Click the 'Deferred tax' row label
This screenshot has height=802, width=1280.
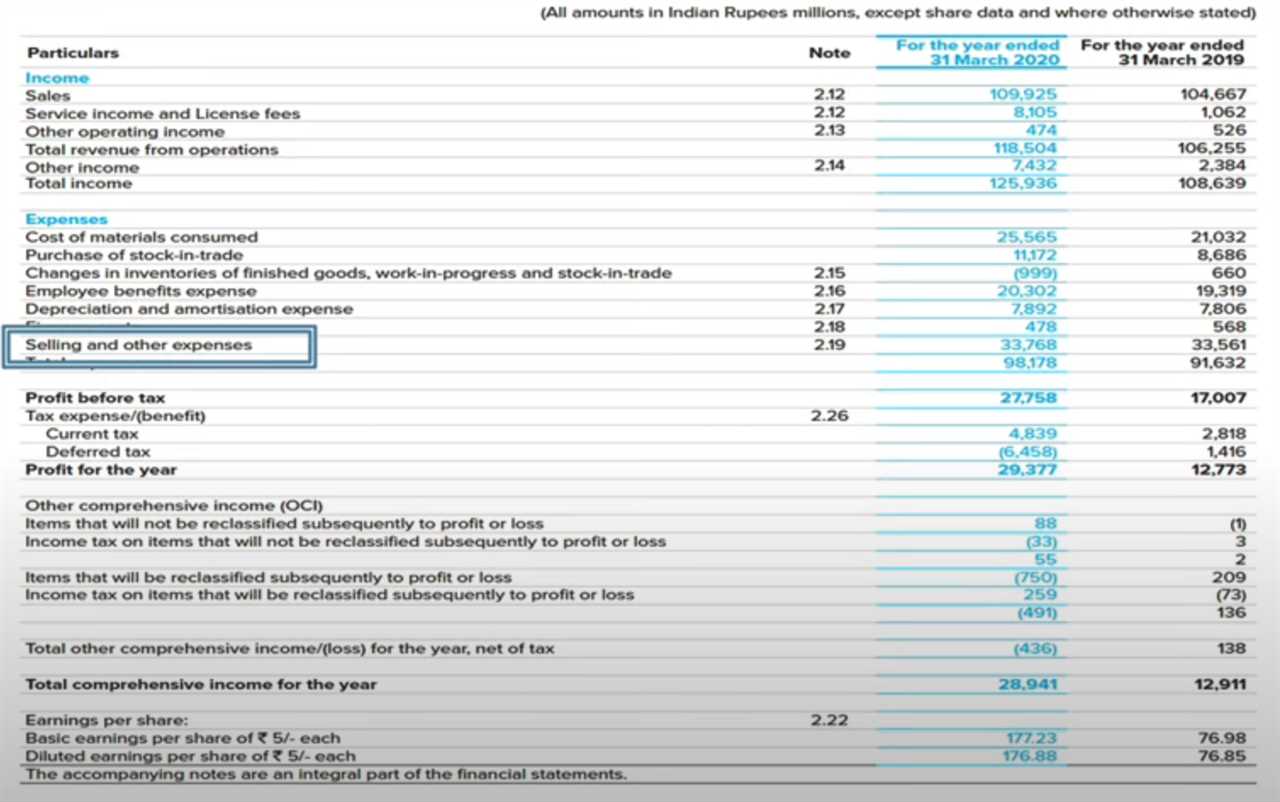[x=98, y=452]
